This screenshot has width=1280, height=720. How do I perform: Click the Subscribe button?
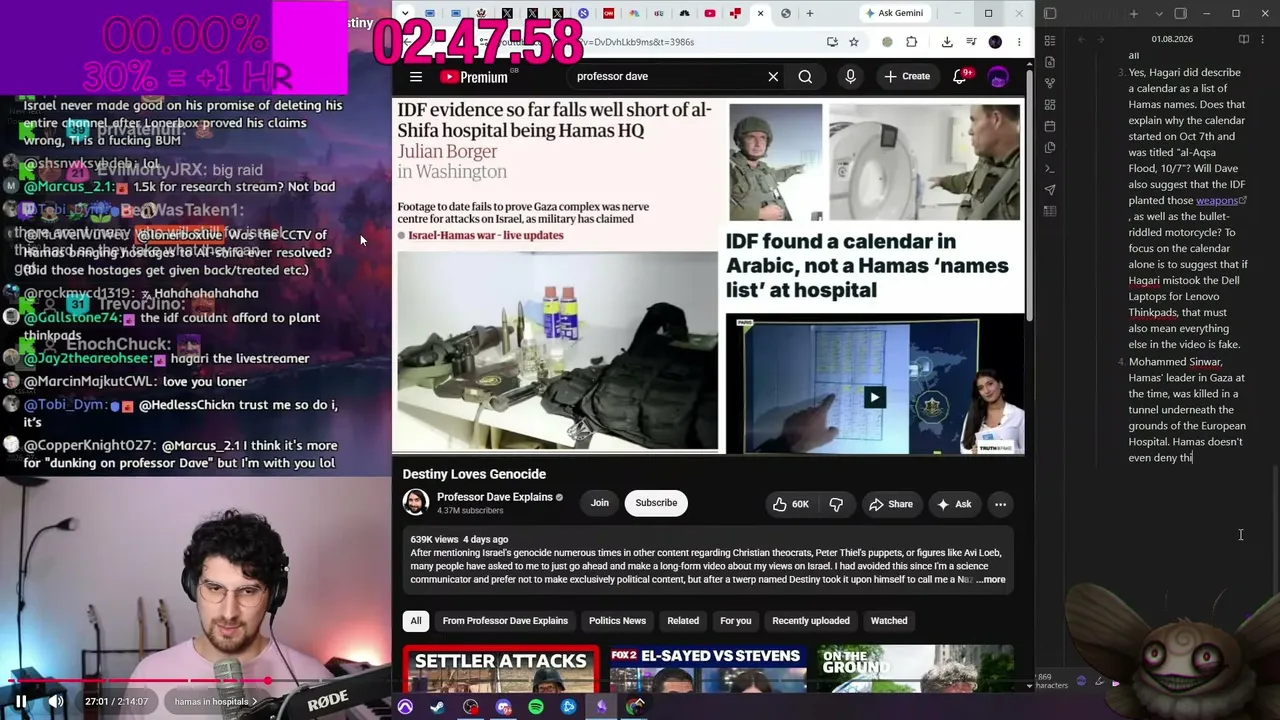656,503
